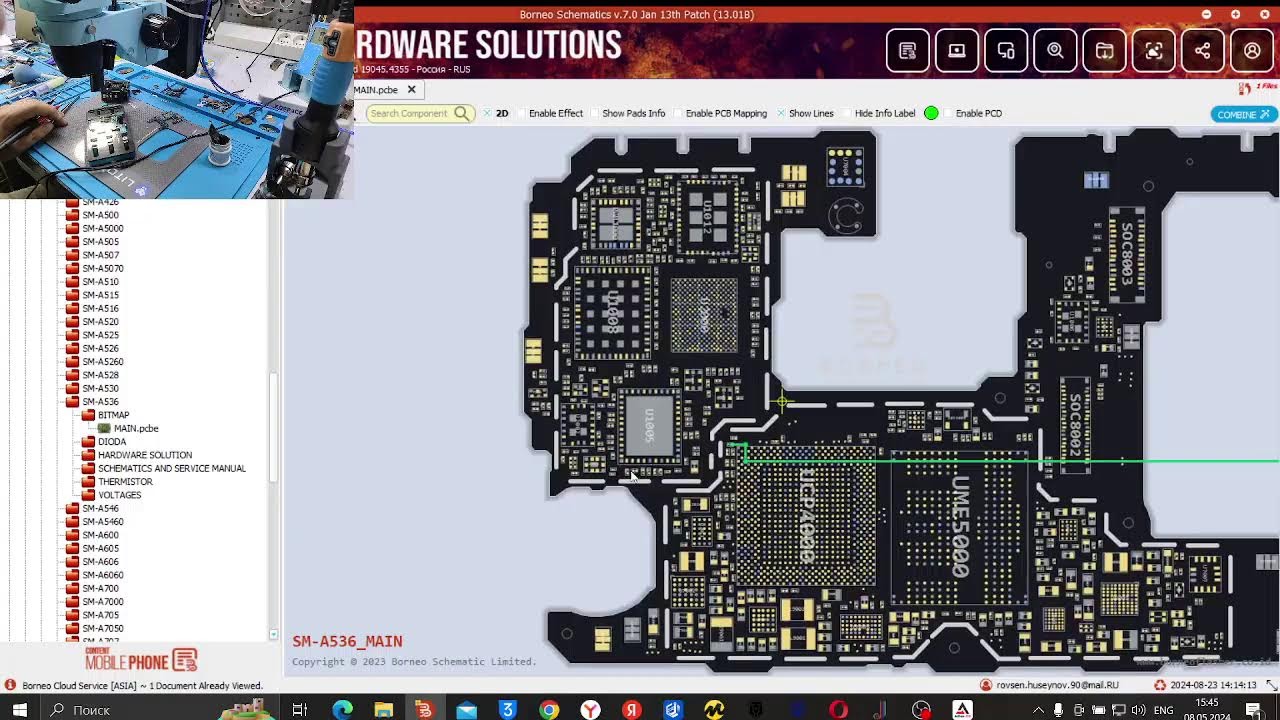Click the screen display toolbar icon

tap(957, 51)
